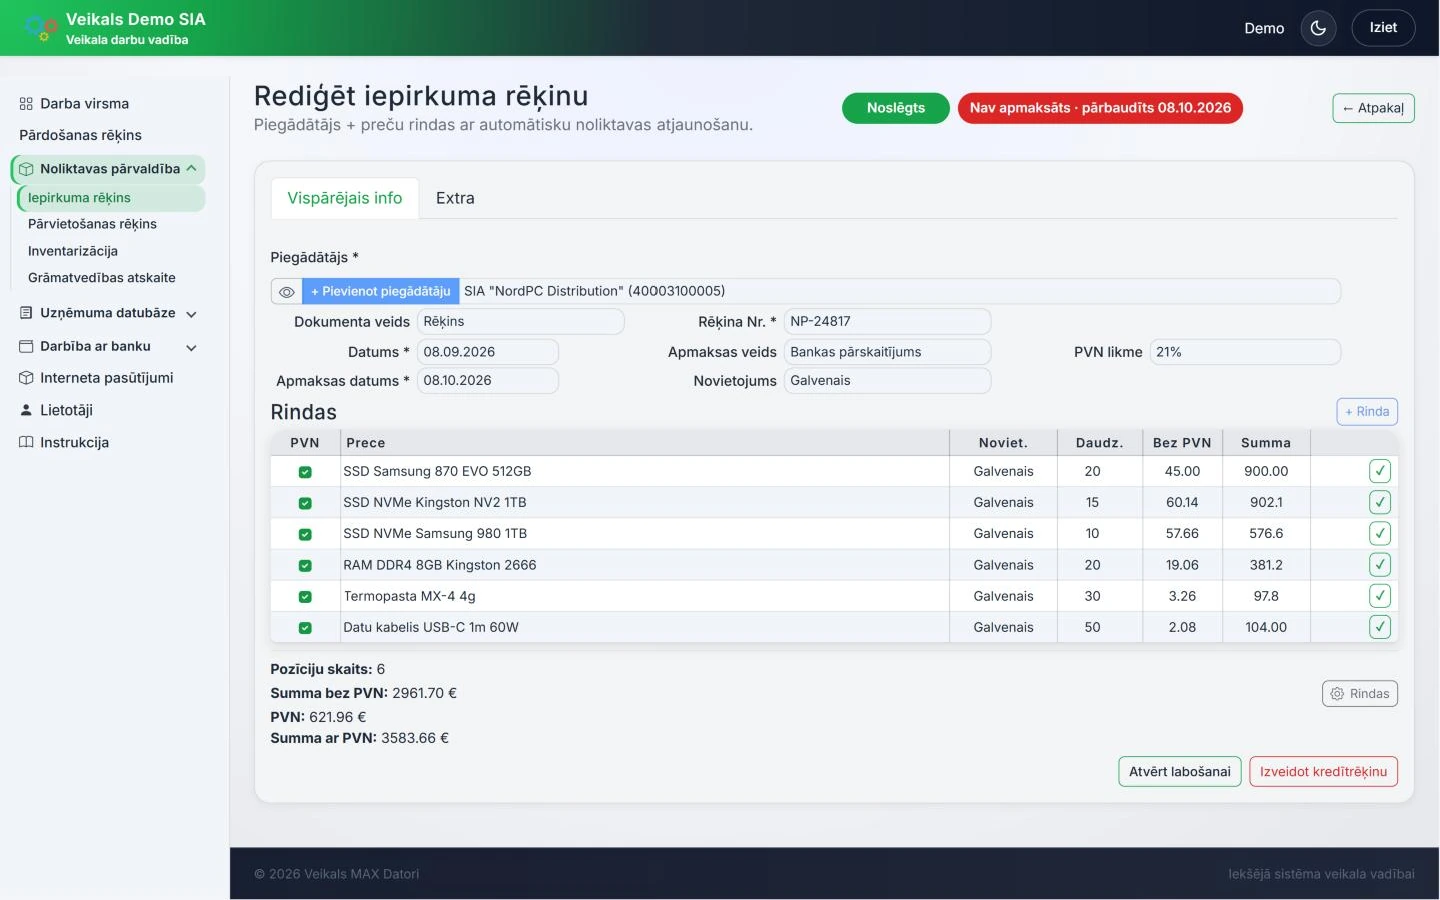Viewport: 1440px width, 900px height.
Task: Click the Veikals Demo SIA logo icon
Action: [x=40, y=28]
